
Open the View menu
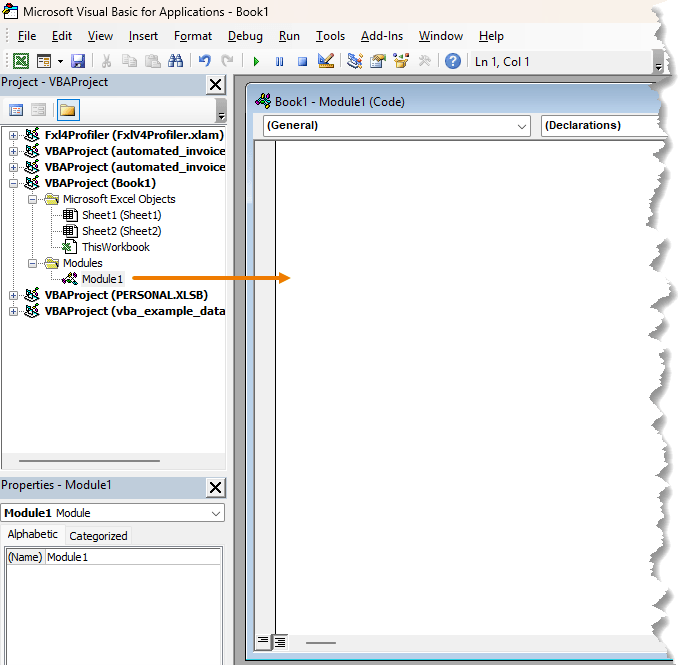pos(100,36)
